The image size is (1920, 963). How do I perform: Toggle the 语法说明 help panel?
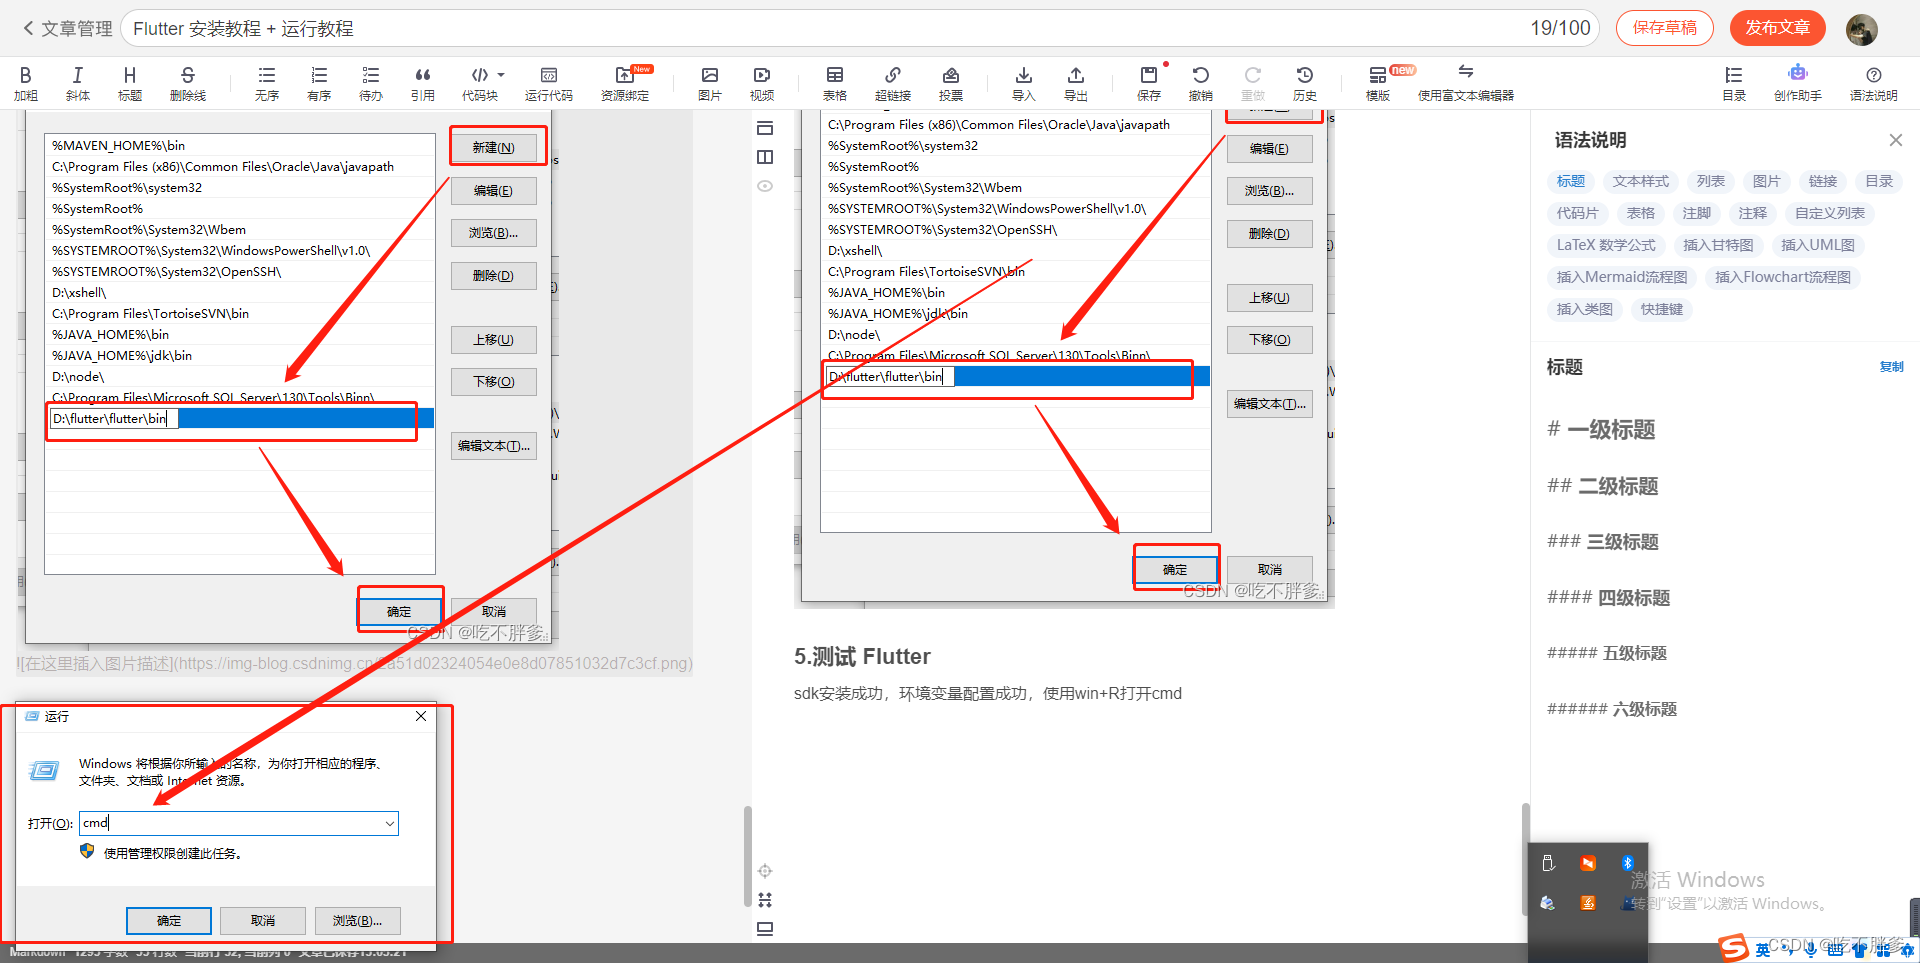1874,83
